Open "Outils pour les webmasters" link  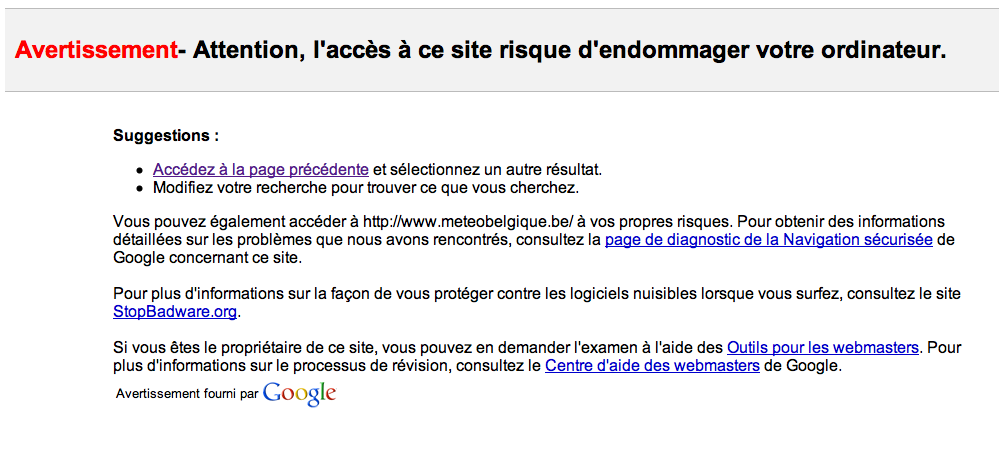[822, 348]
